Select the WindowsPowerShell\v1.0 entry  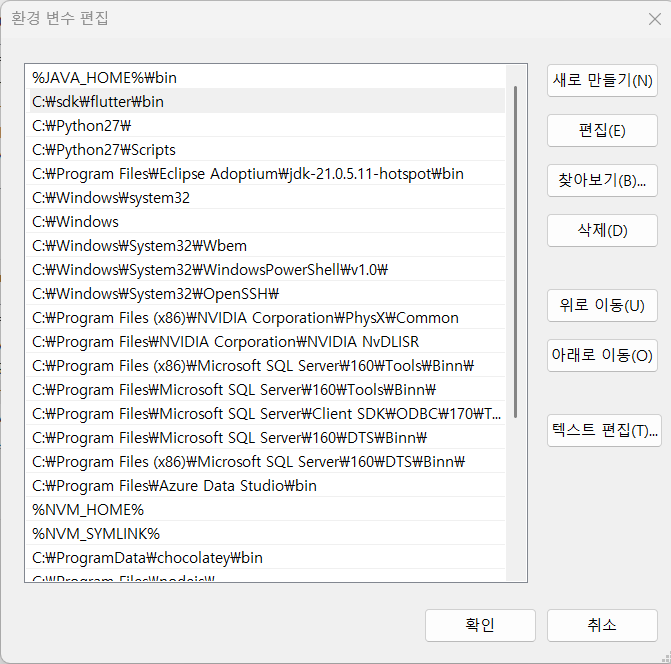point(266,270)
